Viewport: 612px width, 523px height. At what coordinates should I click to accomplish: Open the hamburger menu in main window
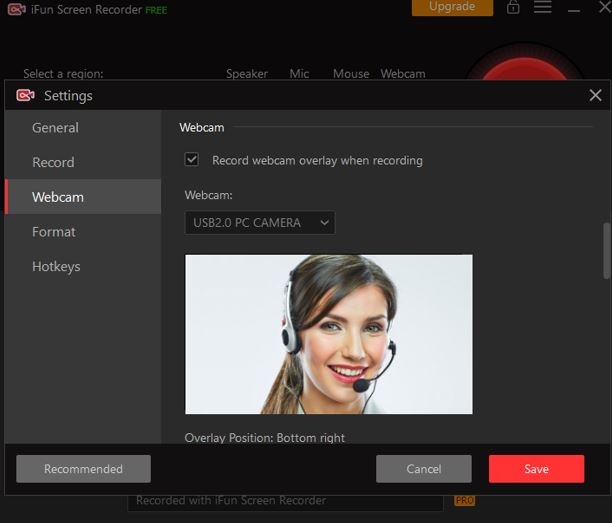tap(543, 7)
